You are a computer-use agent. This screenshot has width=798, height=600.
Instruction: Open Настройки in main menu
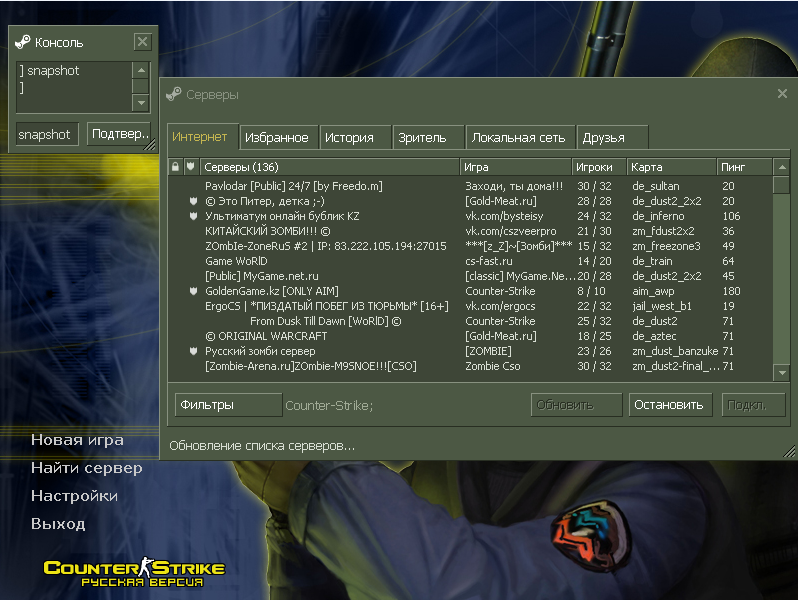pyautogui.click(x=74, y=496)
